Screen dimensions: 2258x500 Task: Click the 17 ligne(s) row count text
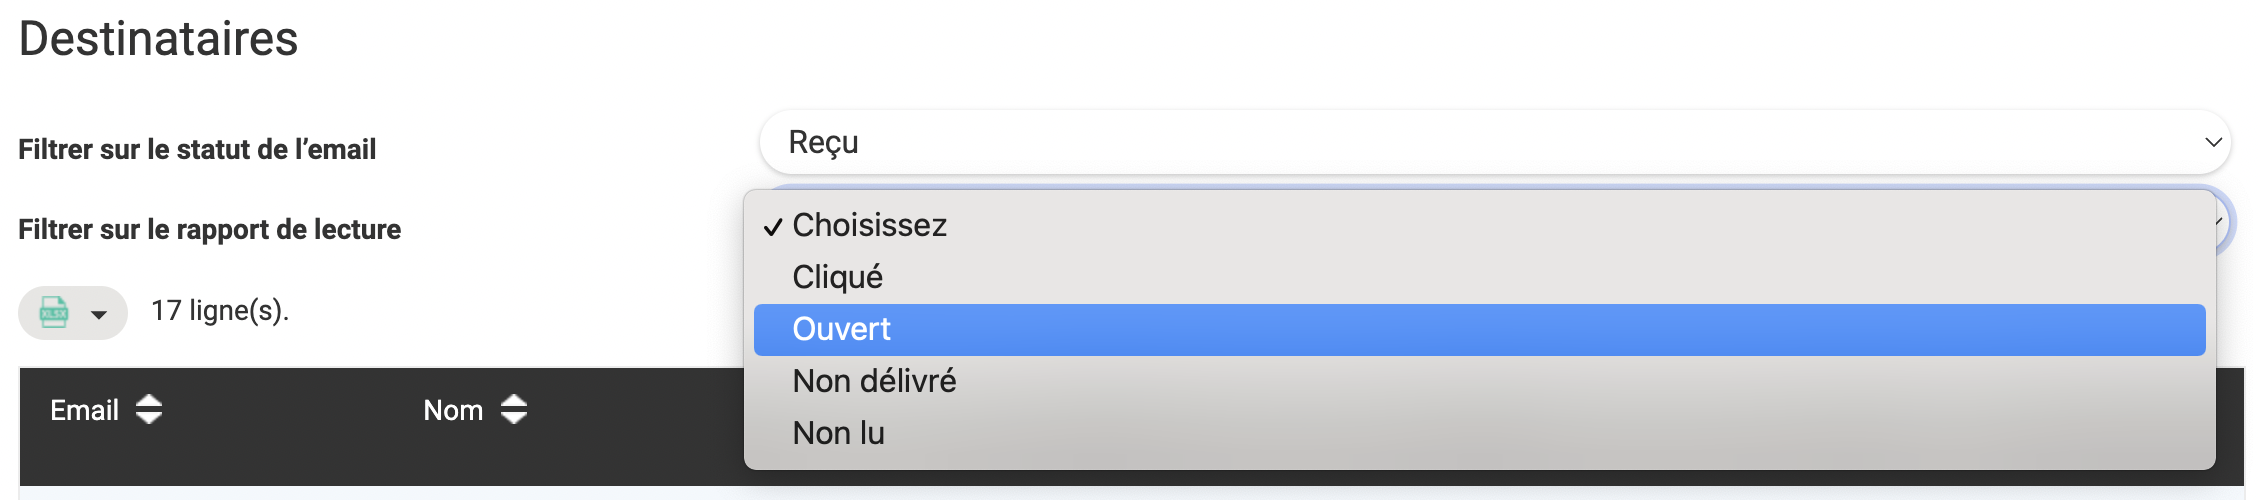pos(220,311)
